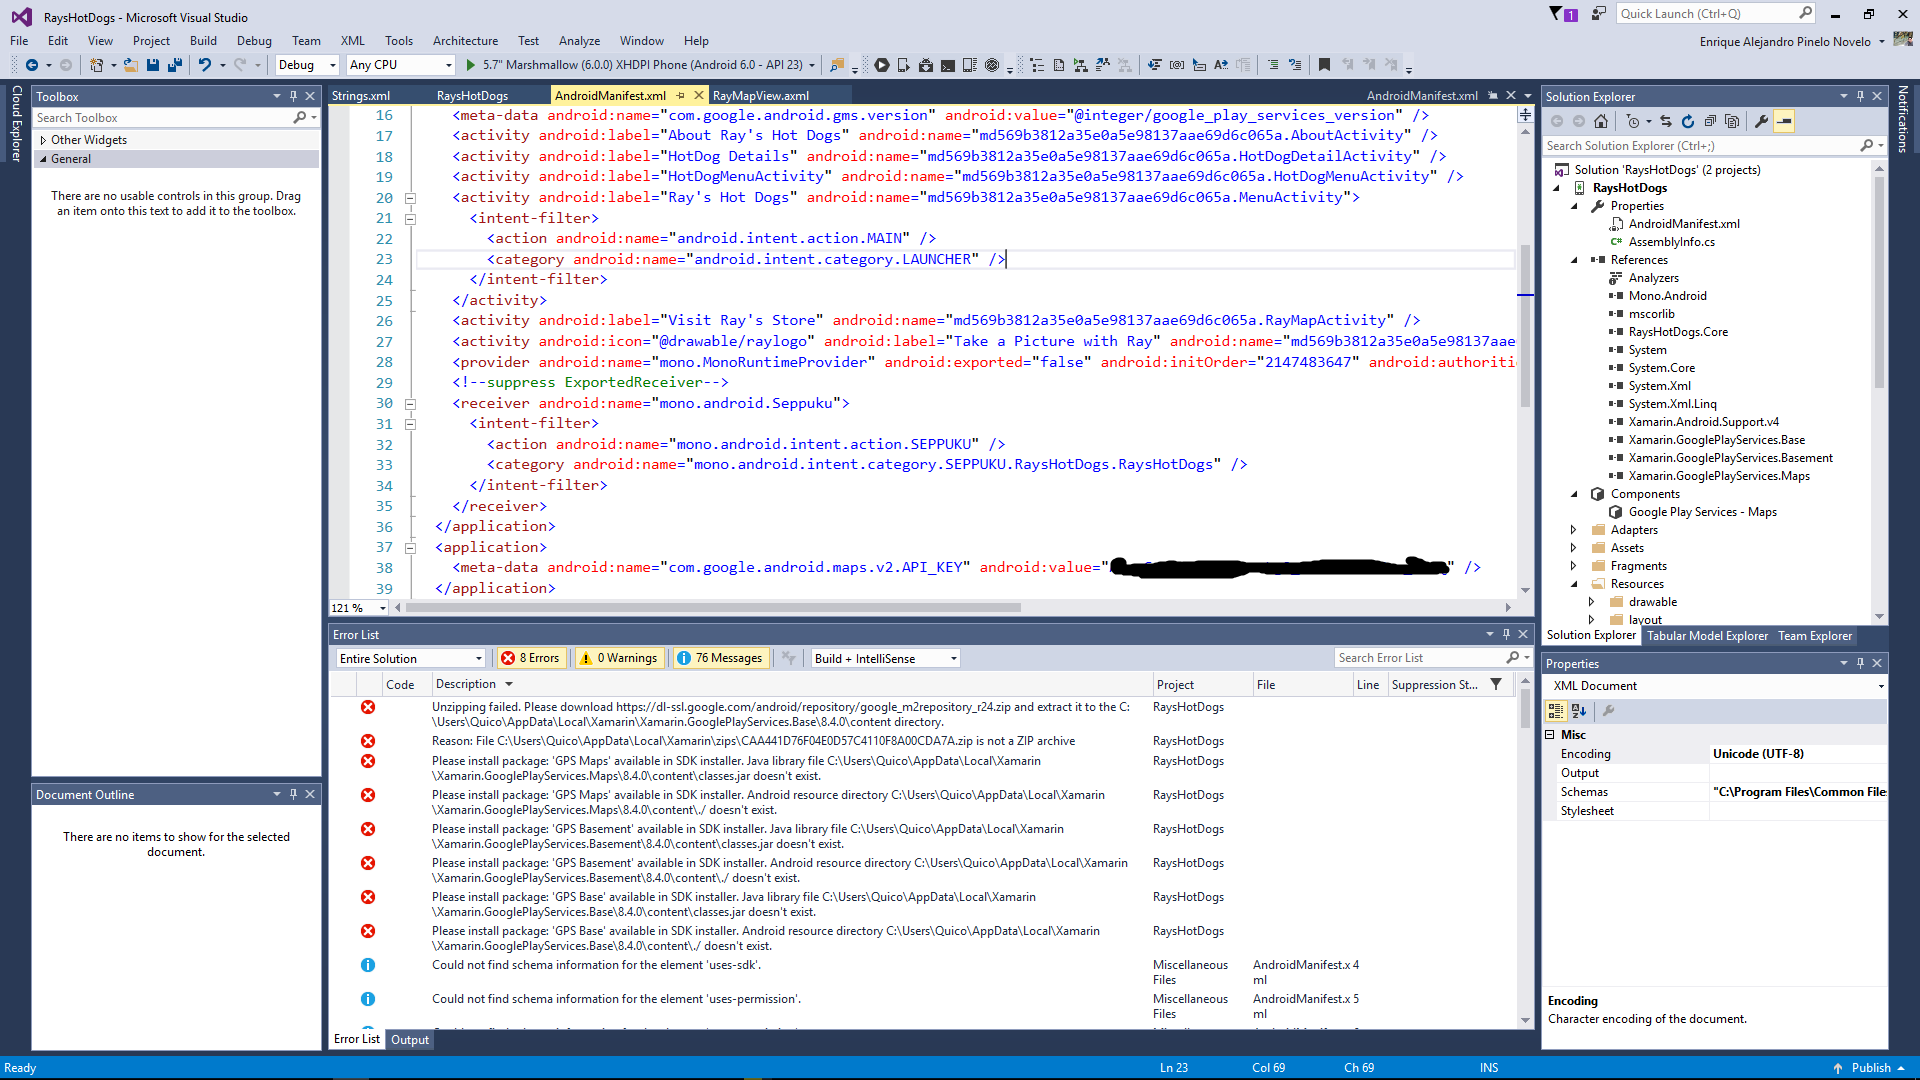Click the Search Error List field
Image resolution: width=1920 pixels, height=1080 pixels.
click(1420, 658)
